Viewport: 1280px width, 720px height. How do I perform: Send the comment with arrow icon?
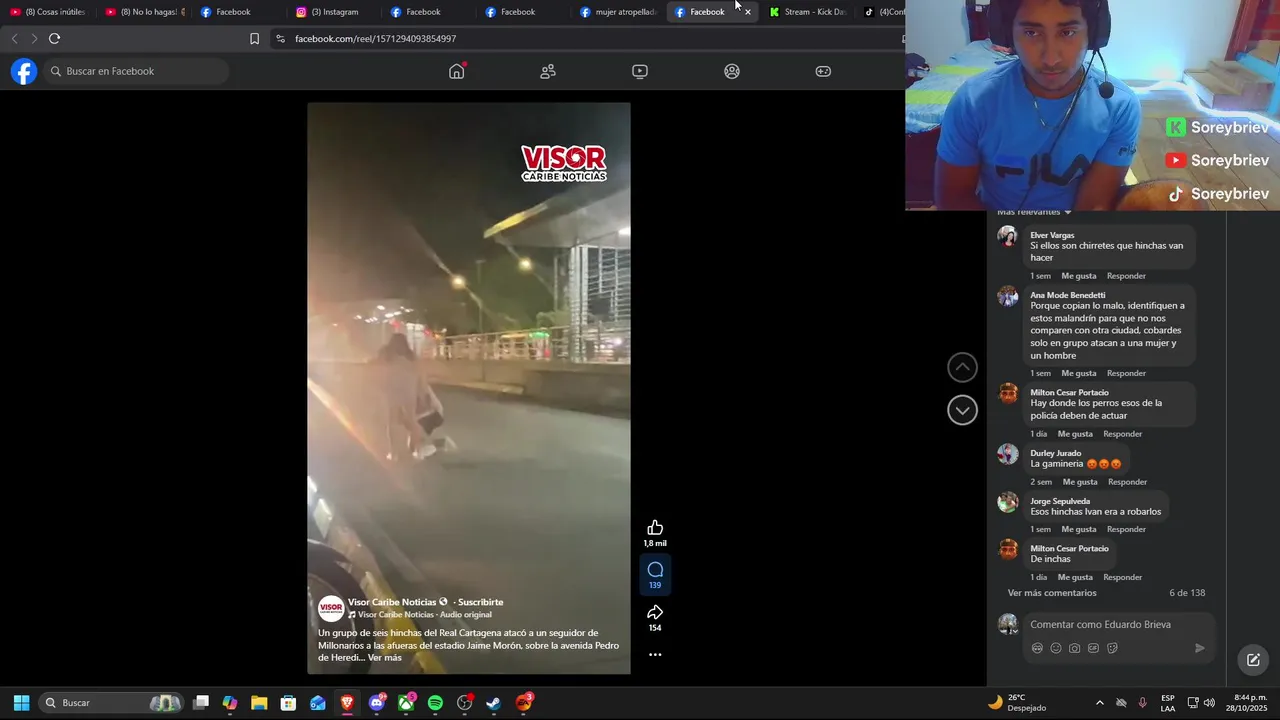coord(1200,648)
